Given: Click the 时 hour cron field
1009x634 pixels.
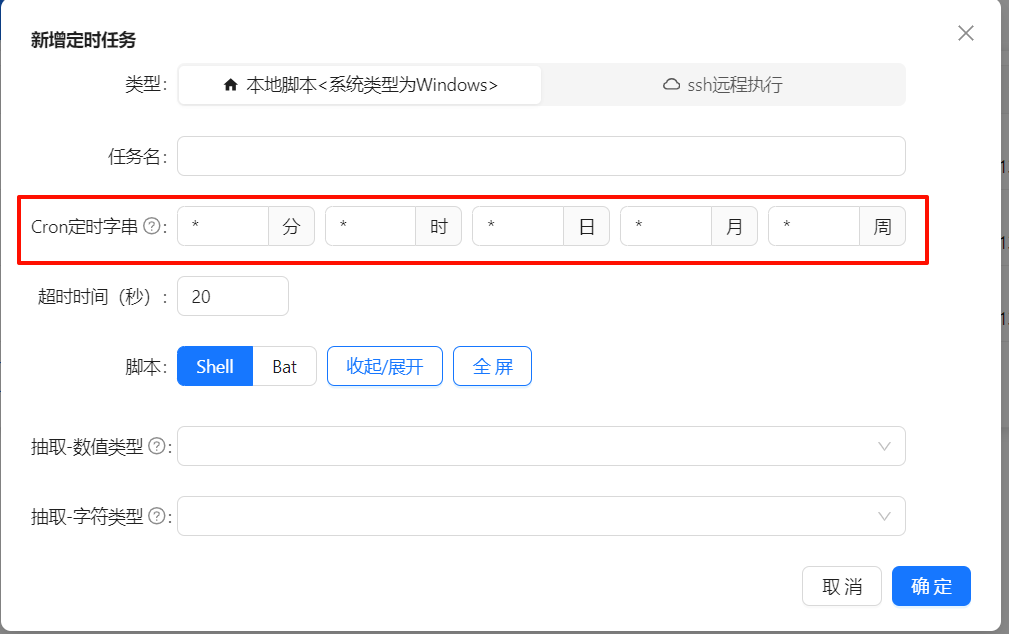Looking at the screenshot, I should [x=371, y=226].
